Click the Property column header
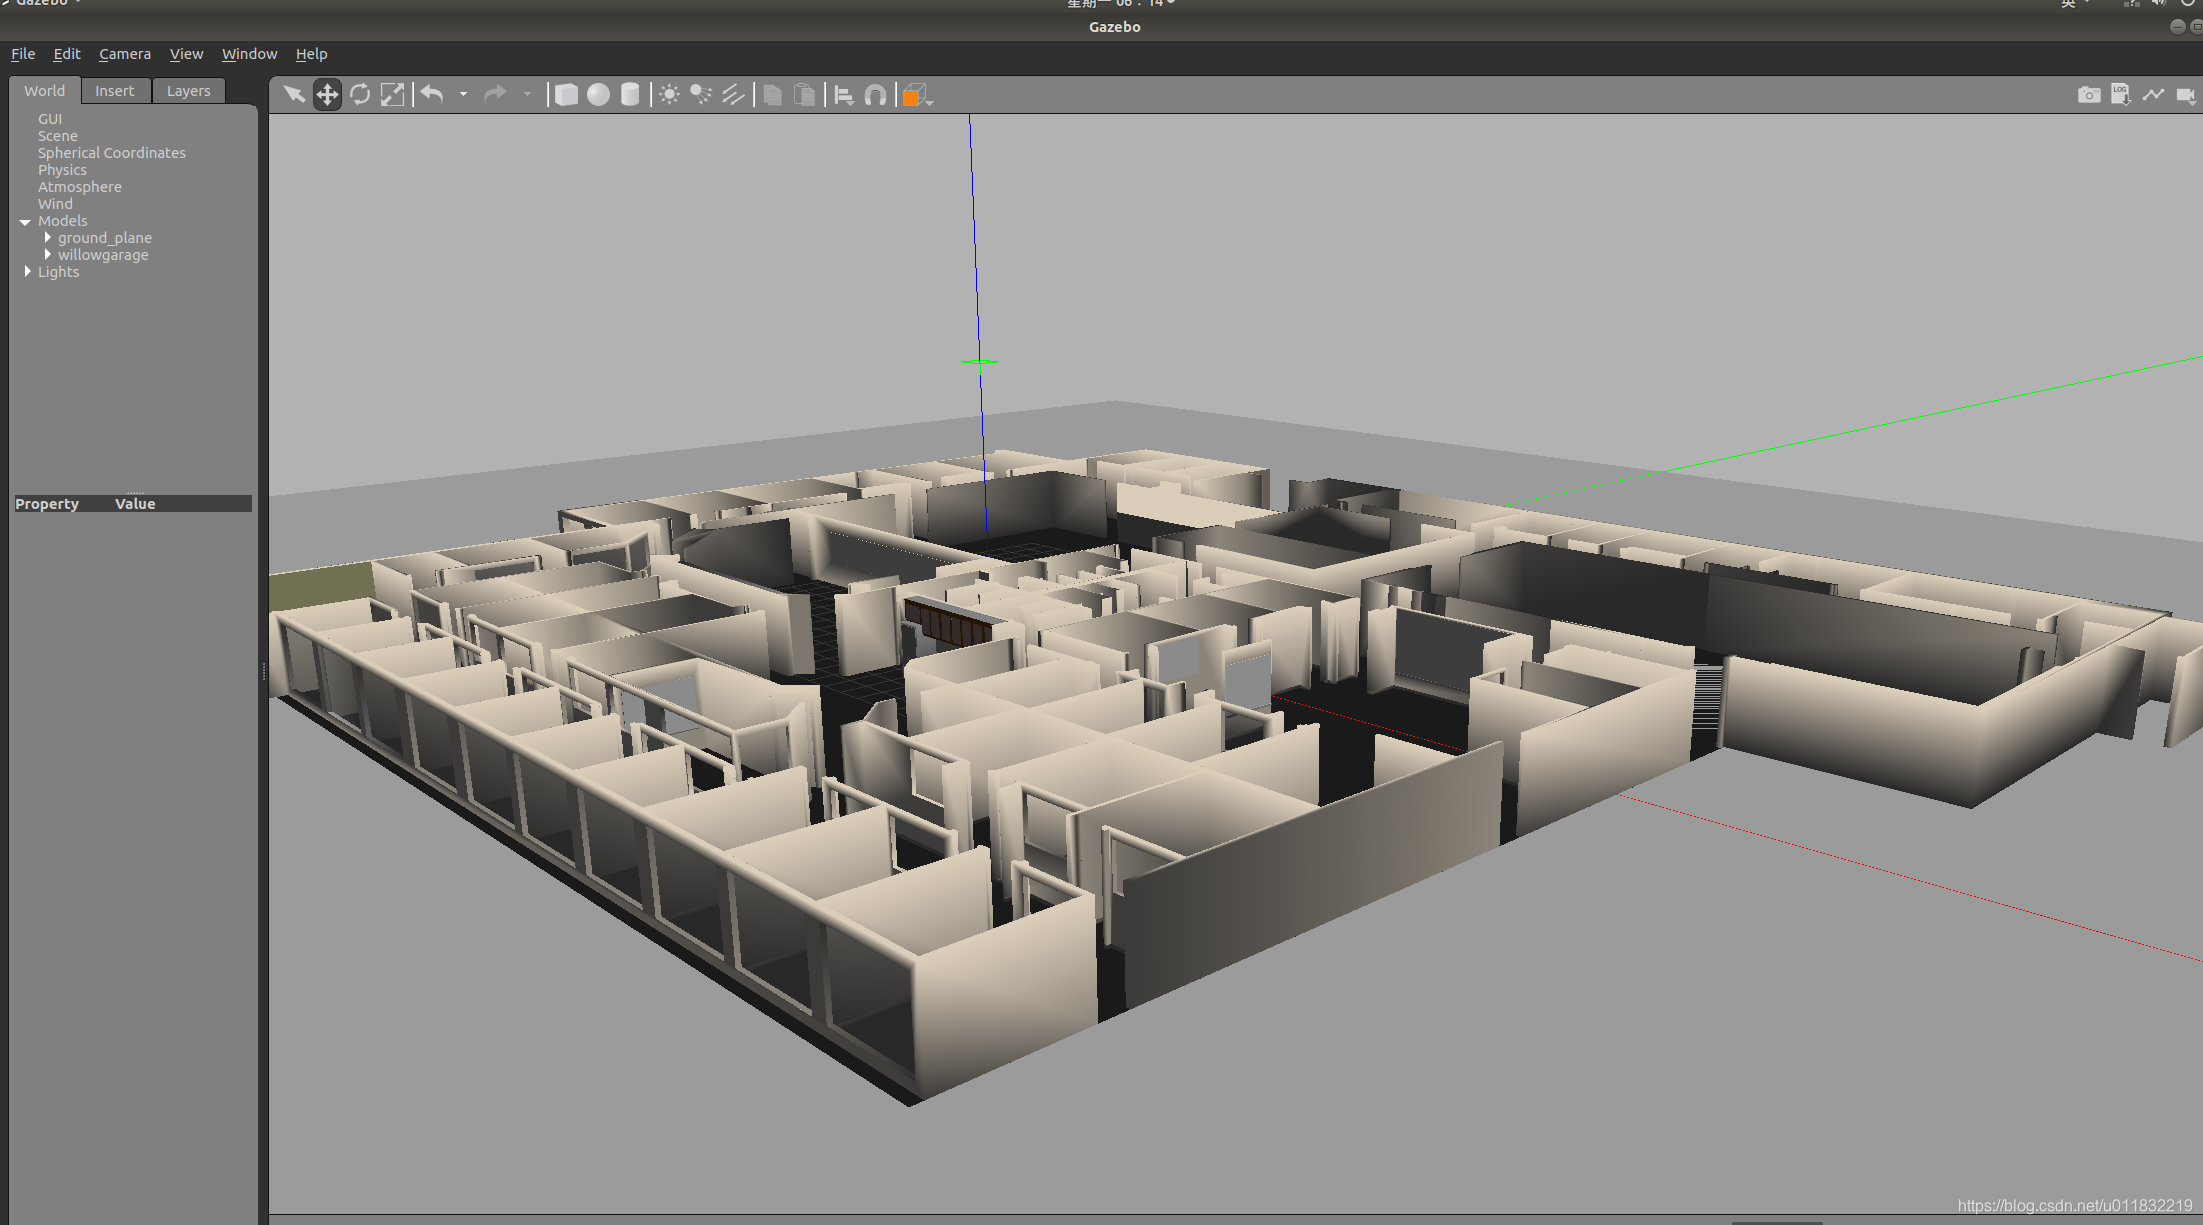This screenshot has width=2203, height=1225. tap(47, 504)
